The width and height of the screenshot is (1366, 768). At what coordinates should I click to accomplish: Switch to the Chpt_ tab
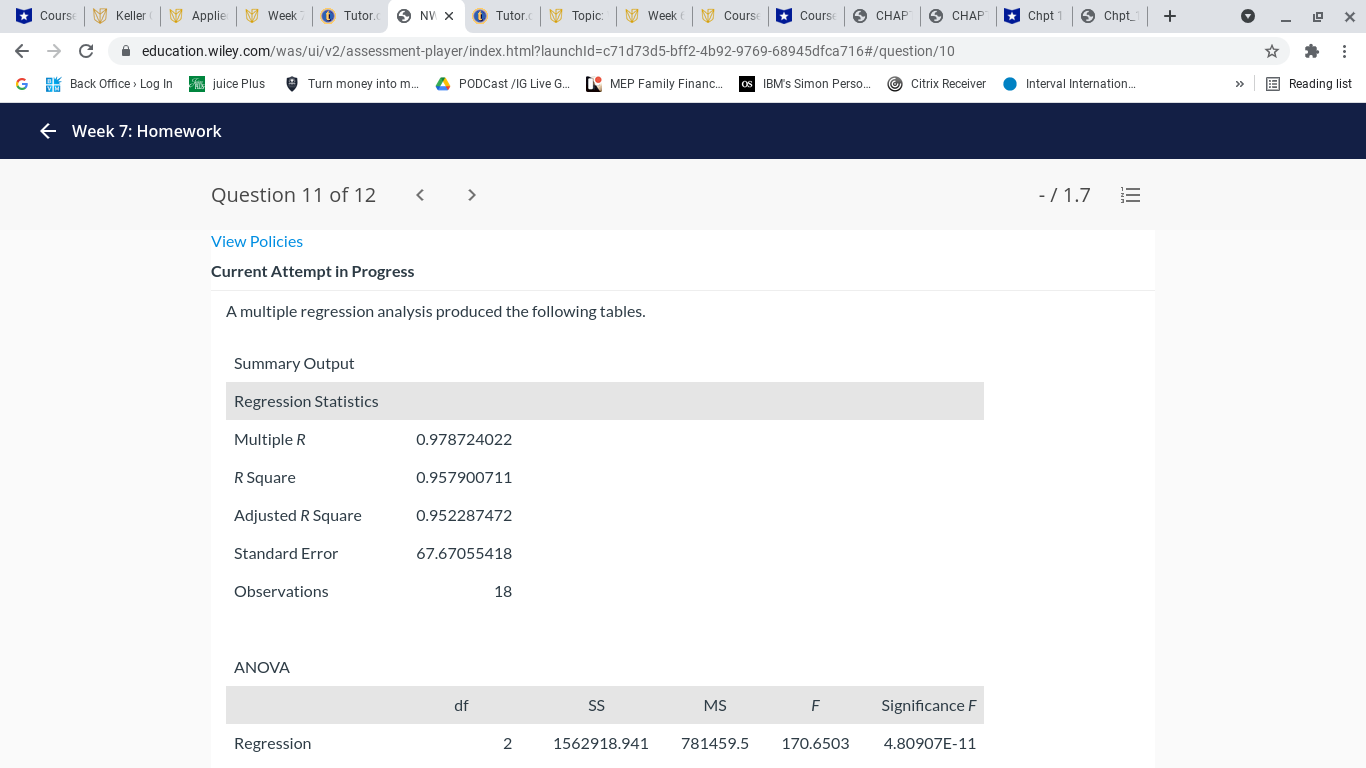pos(1111,16)
